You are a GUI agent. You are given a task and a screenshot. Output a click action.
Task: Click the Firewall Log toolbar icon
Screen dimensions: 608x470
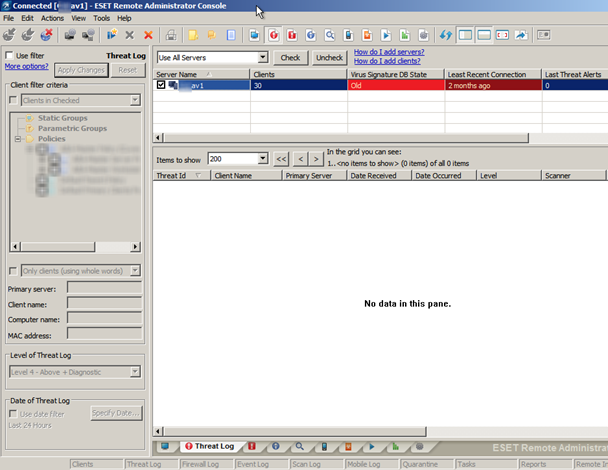pyautogui.click(x=292, y=35)
